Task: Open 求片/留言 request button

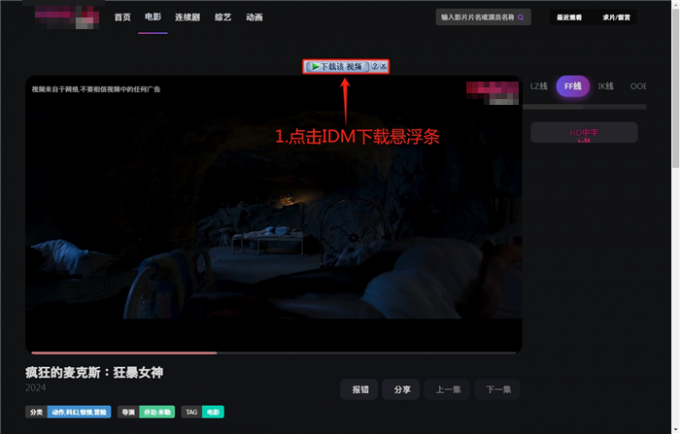Action: 616,17
